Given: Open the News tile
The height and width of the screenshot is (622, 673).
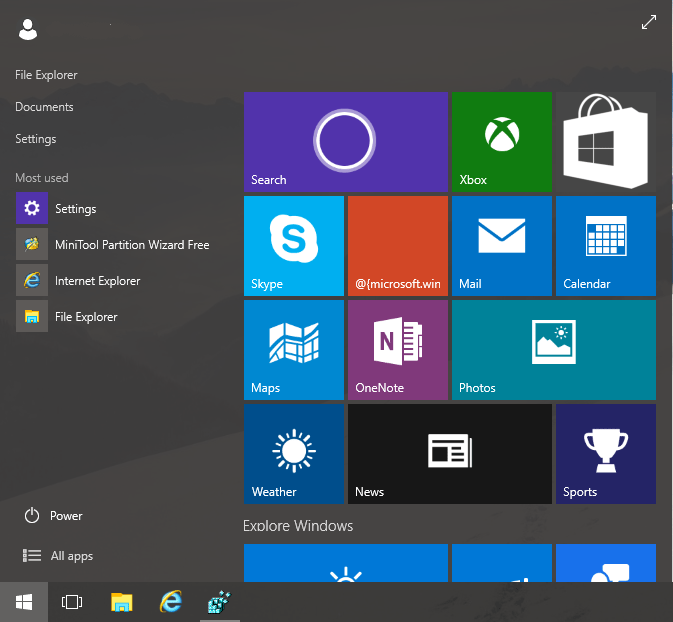Looking at the screenshot, I should pos(450,454).
